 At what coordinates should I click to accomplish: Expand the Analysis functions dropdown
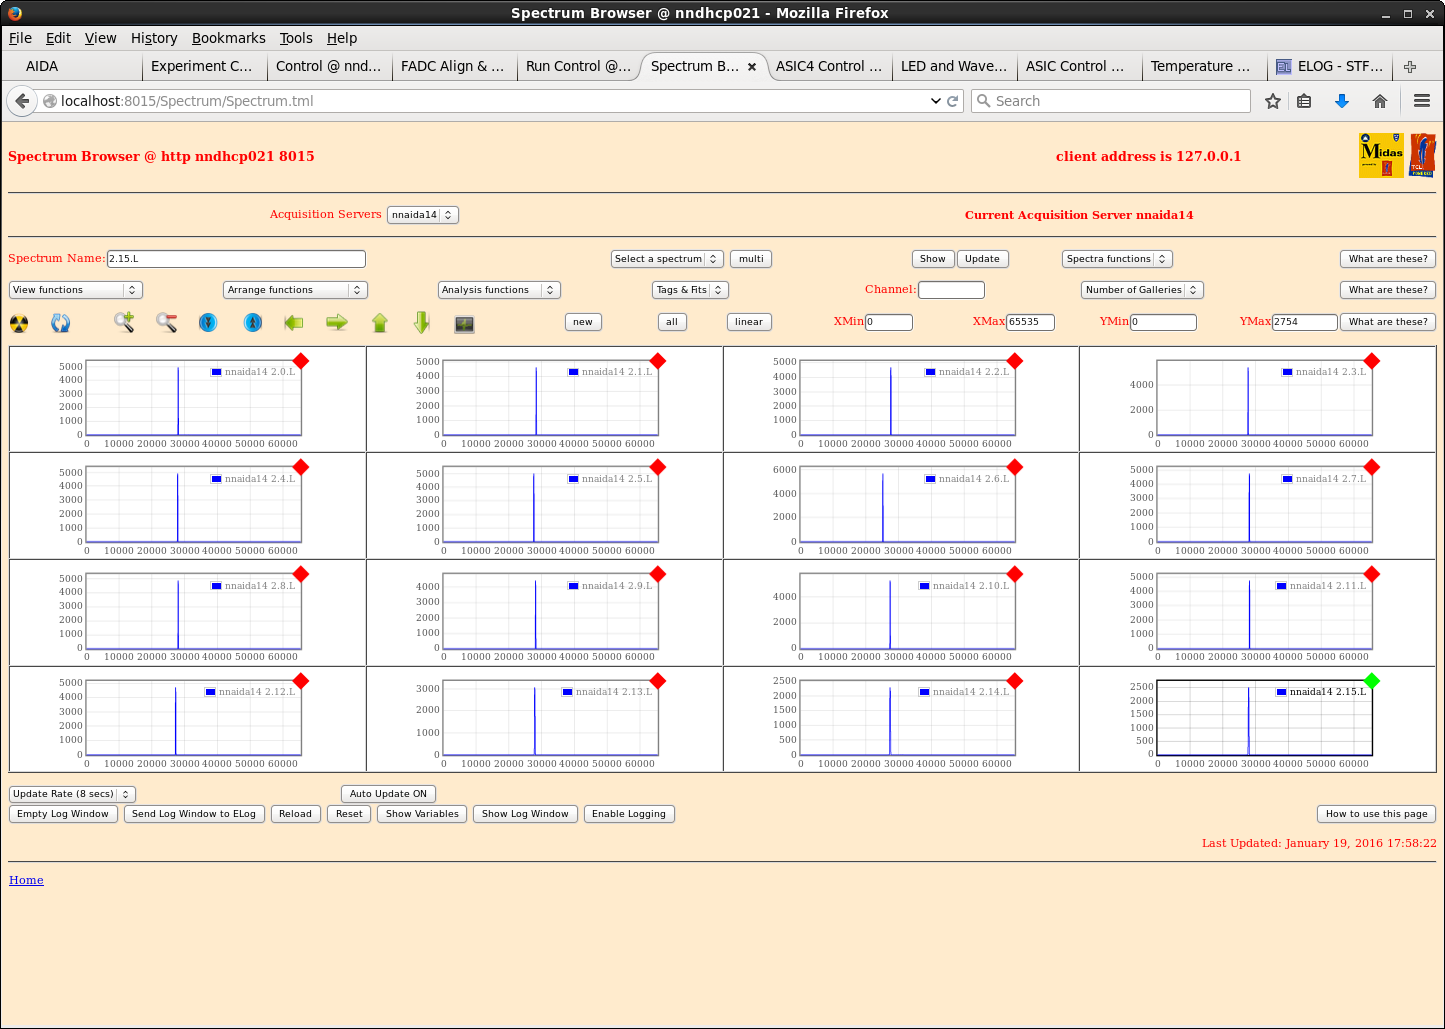pyautogui.click(x=498, y=290)
